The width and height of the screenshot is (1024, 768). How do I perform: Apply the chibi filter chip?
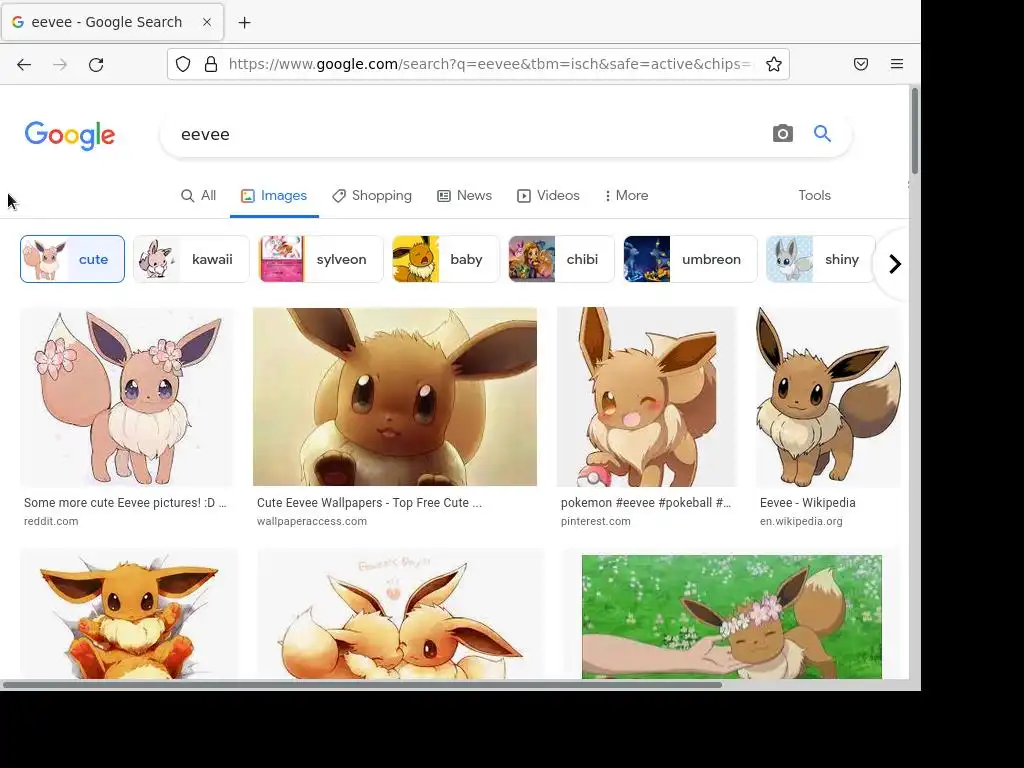point(561,259)
